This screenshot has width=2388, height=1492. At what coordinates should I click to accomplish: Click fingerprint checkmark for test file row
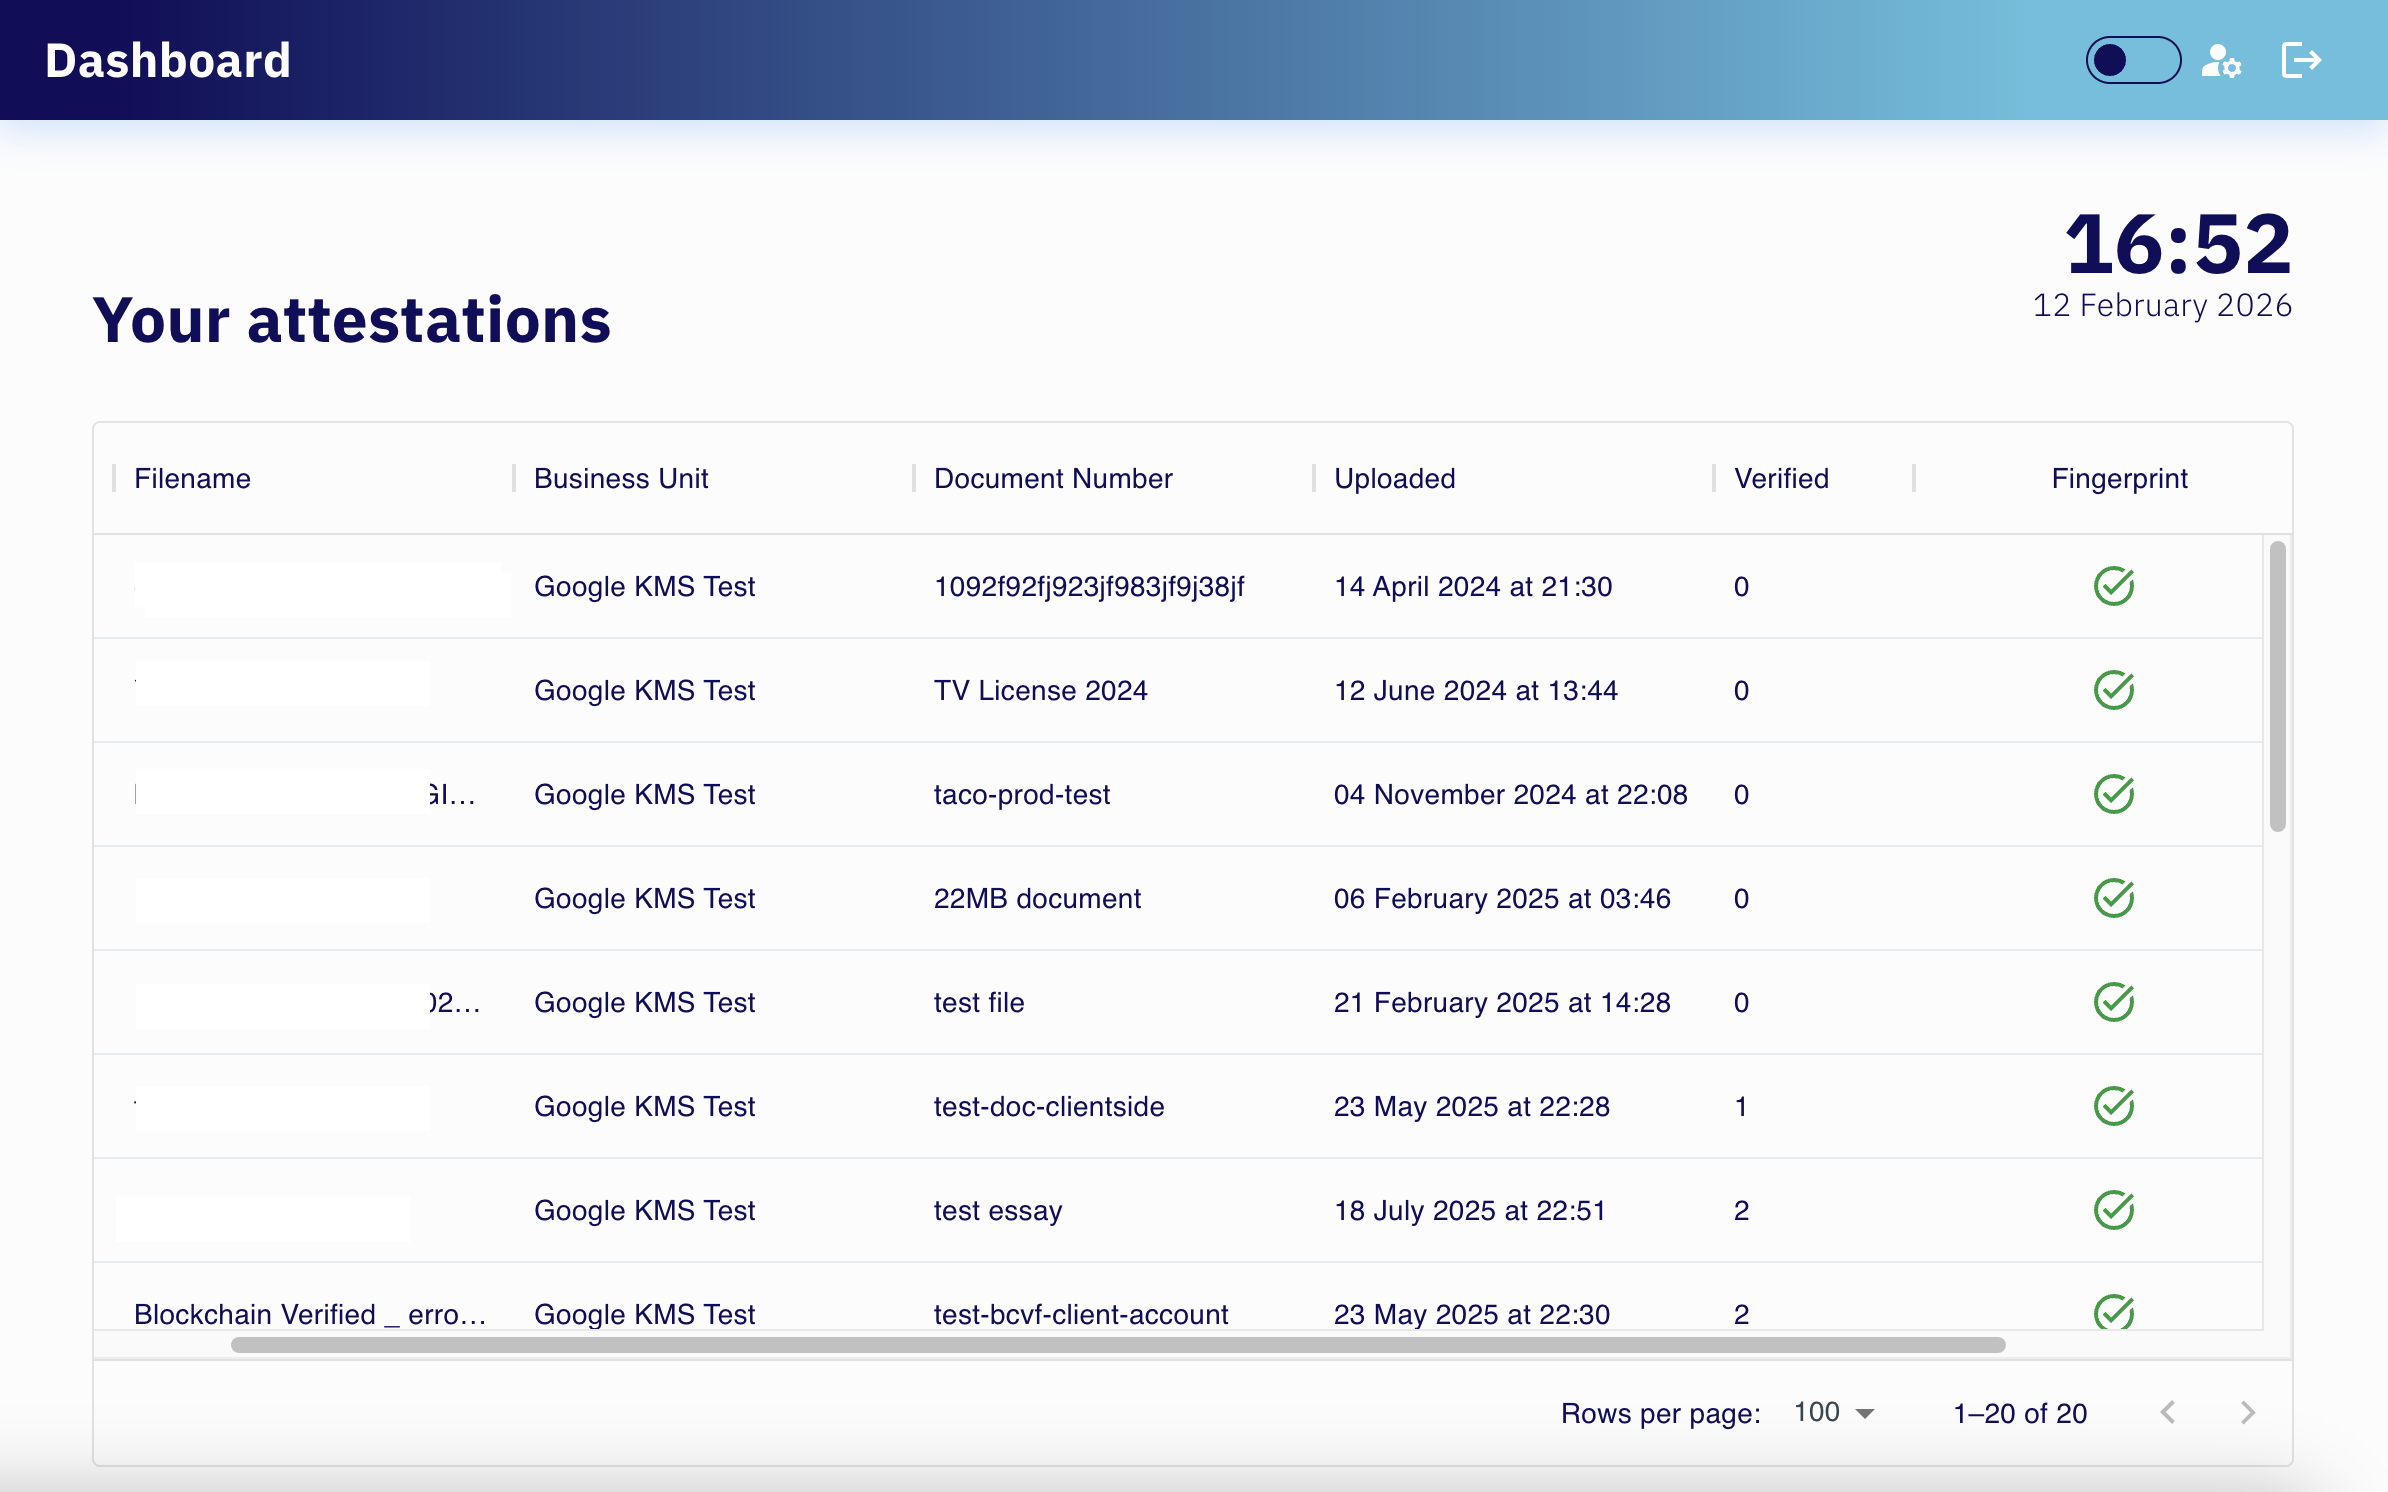point(2113,1002)
